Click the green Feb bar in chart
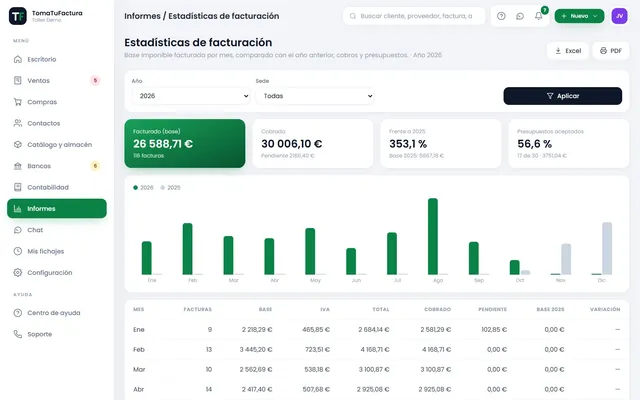The width and height of the screenshot is (640, 400). [187, 249]
